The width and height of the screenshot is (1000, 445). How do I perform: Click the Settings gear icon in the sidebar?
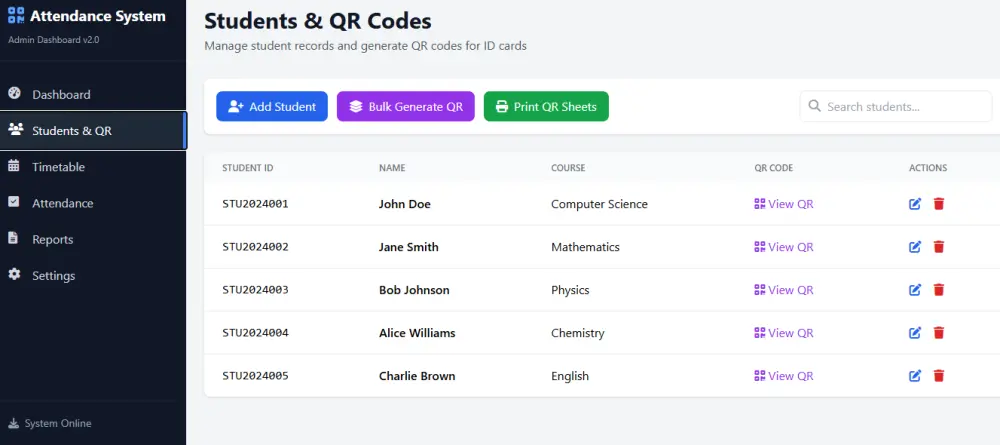tap(14, 275)
